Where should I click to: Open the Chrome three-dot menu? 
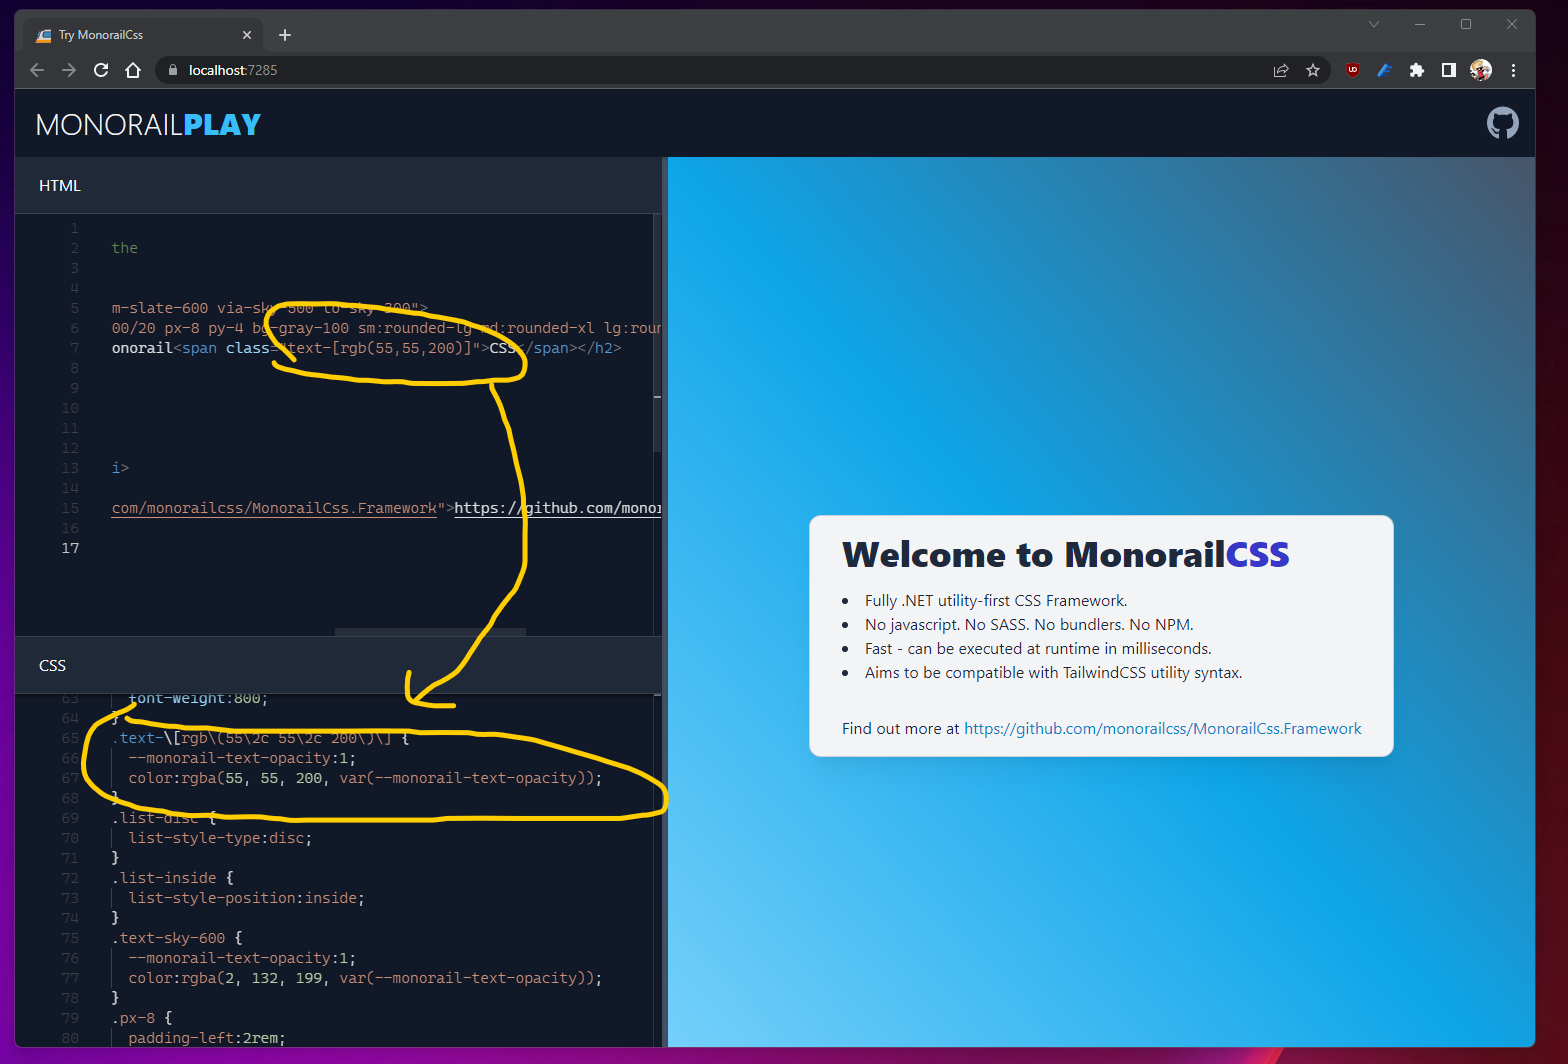(x=1513, y=70)
